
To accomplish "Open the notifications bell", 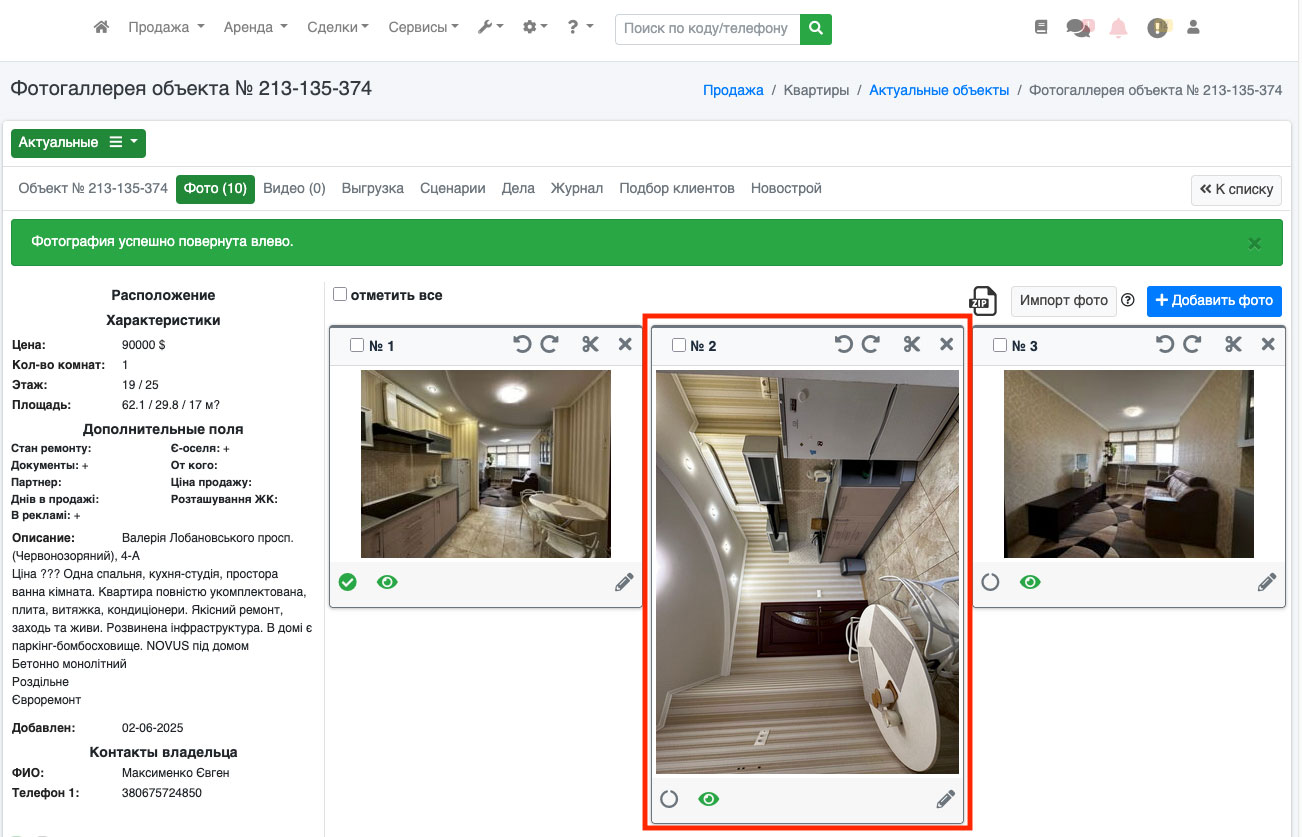I will pos(1118,28).
